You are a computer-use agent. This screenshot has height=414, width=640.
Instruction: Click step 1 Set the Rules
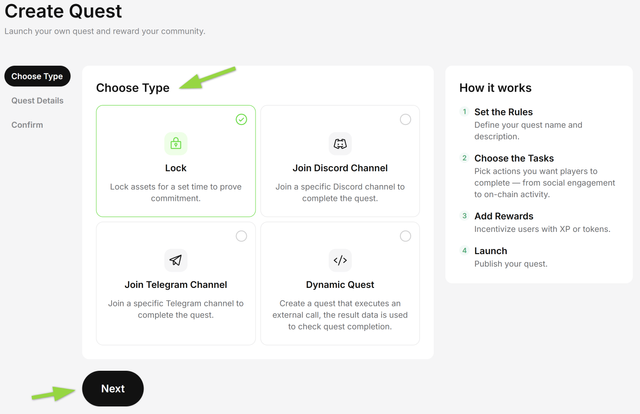point(504,112)
